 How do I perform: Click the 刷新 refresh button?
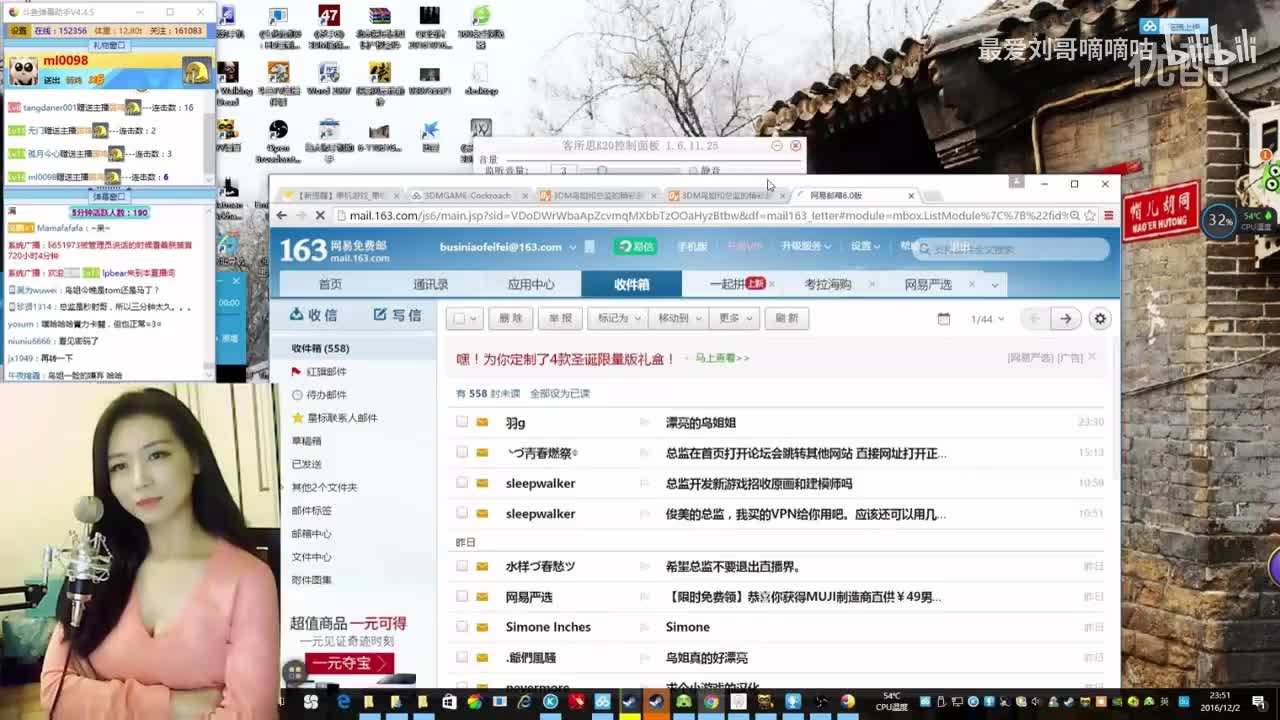coord(787,318)
